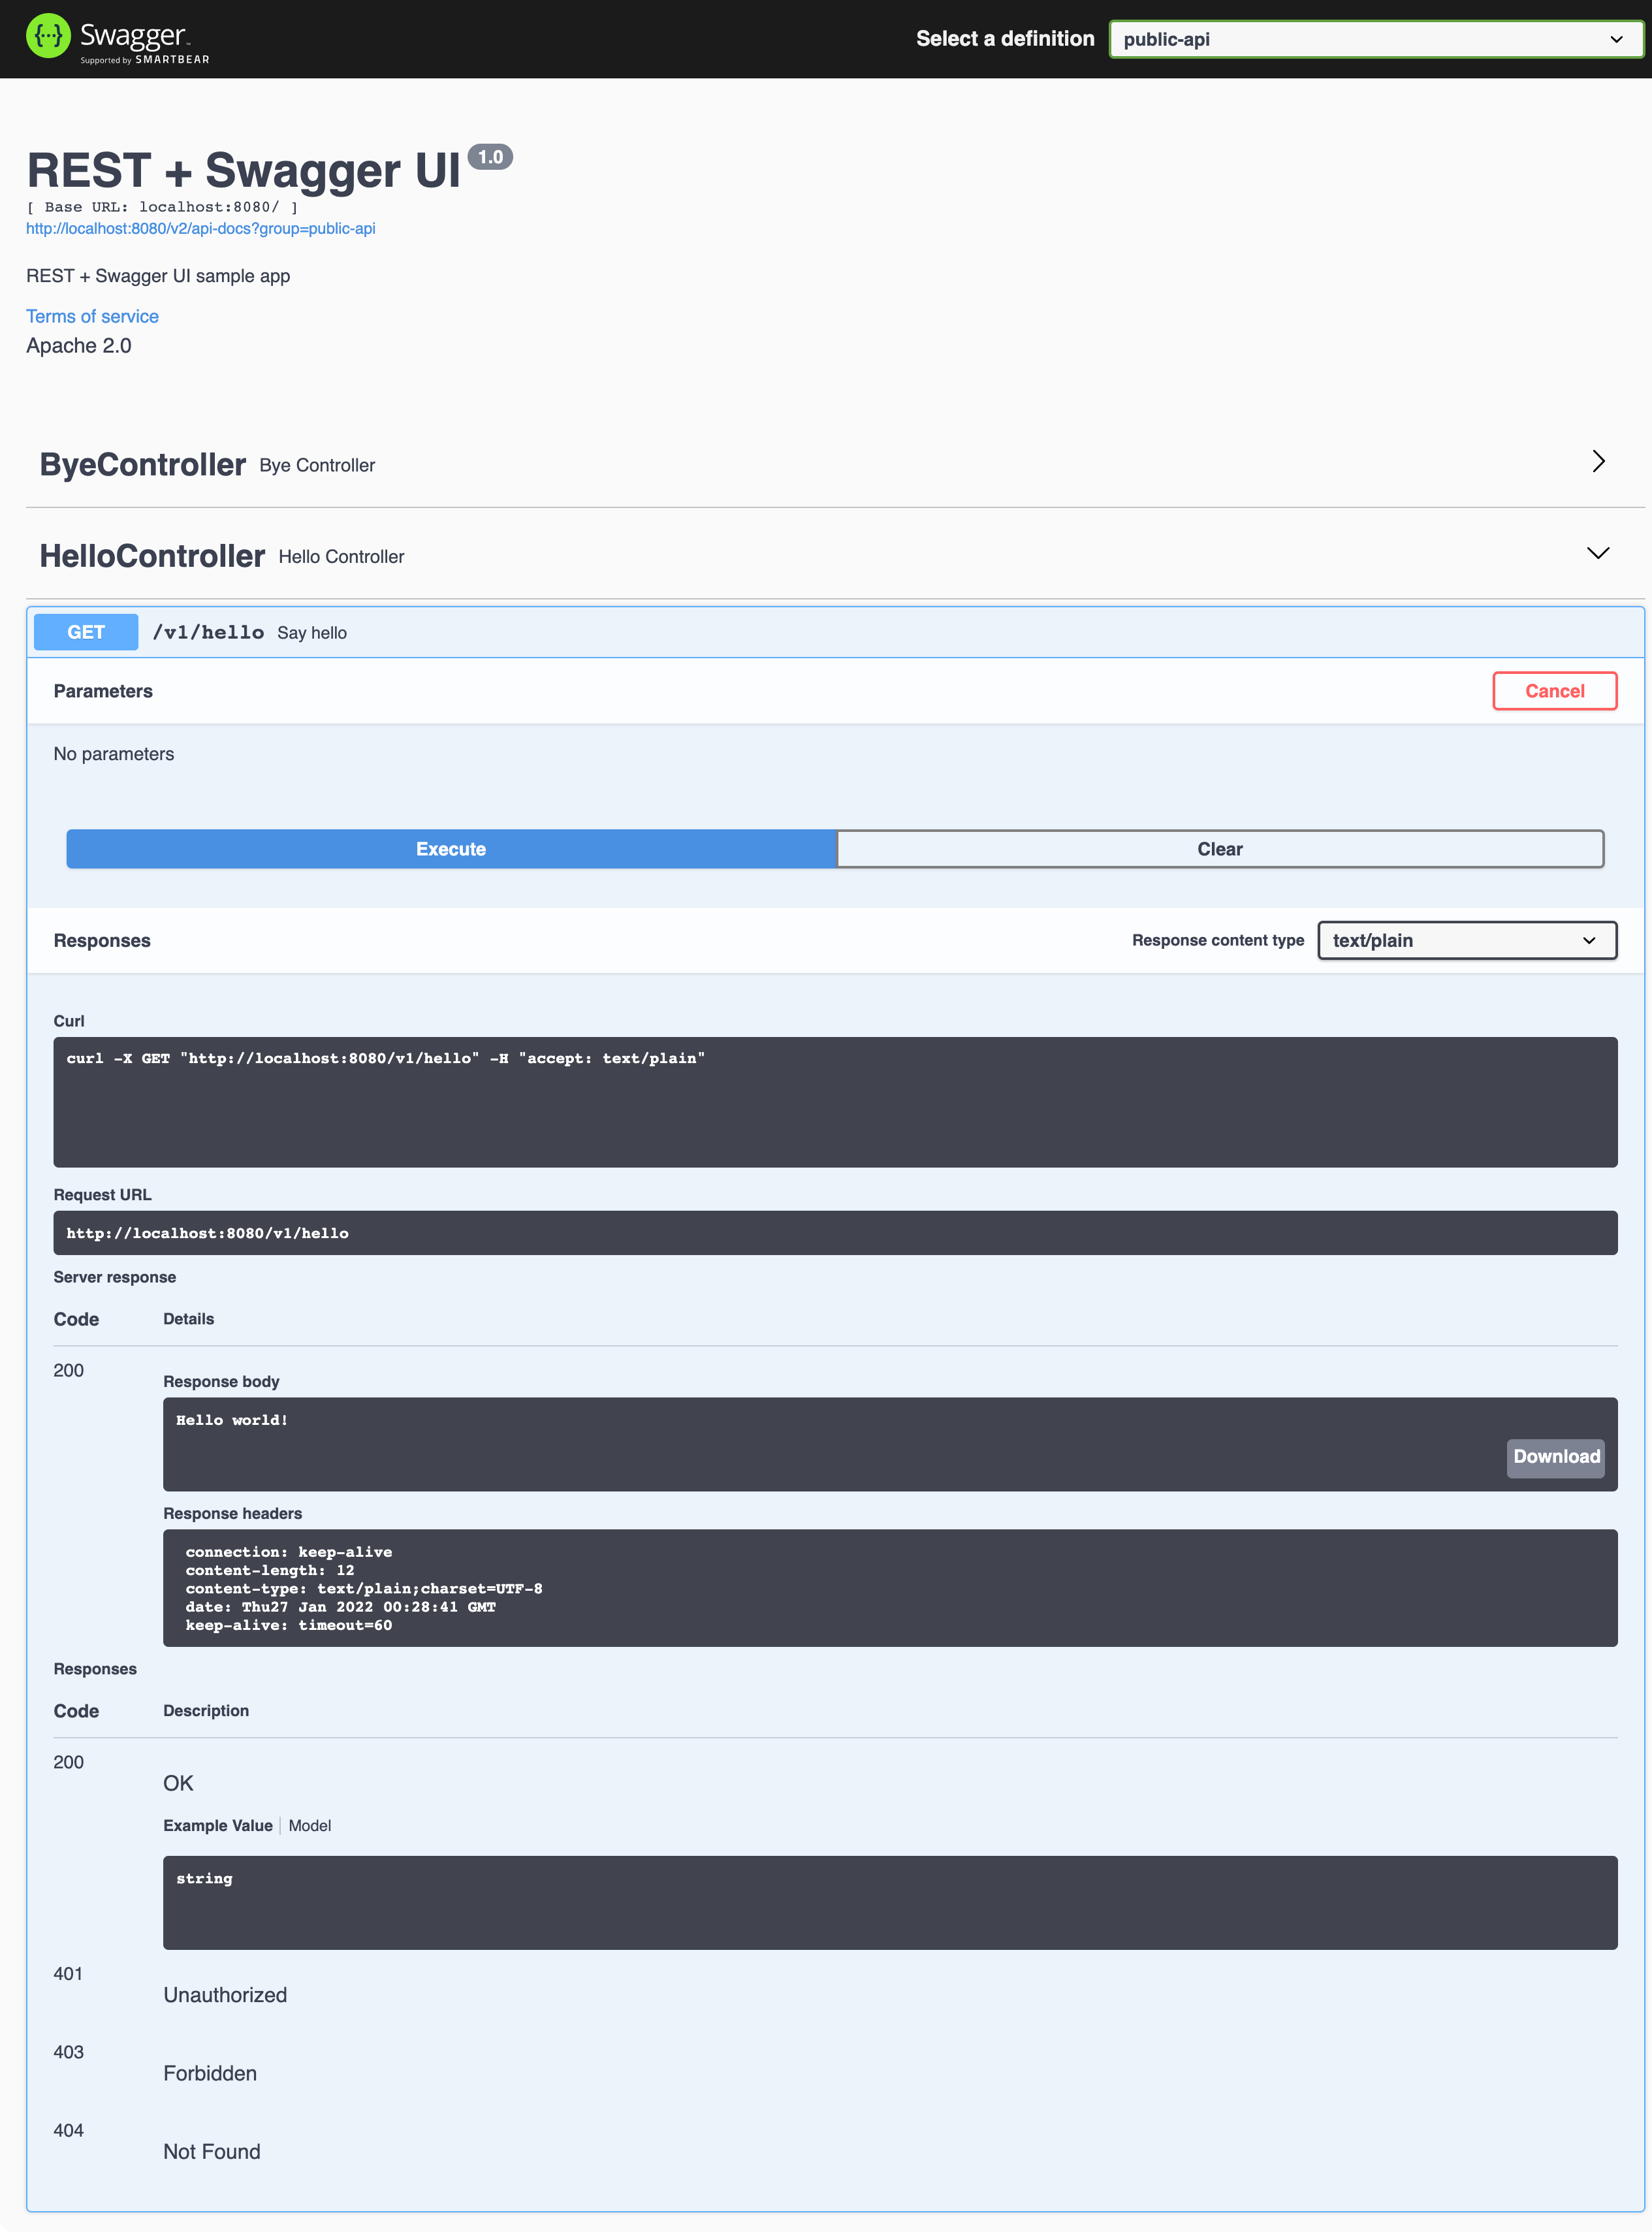Switch to the Model tab
Image resolution: width=1652 pixels, height=2232 pixels.
point(310,1826)
